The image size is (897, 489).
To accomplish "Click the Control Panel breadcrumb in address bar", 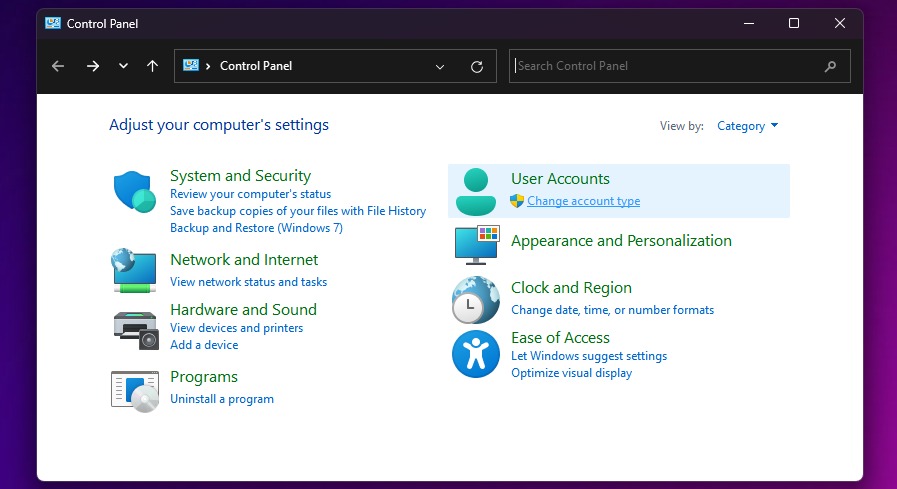I will [x=256, y=66].
